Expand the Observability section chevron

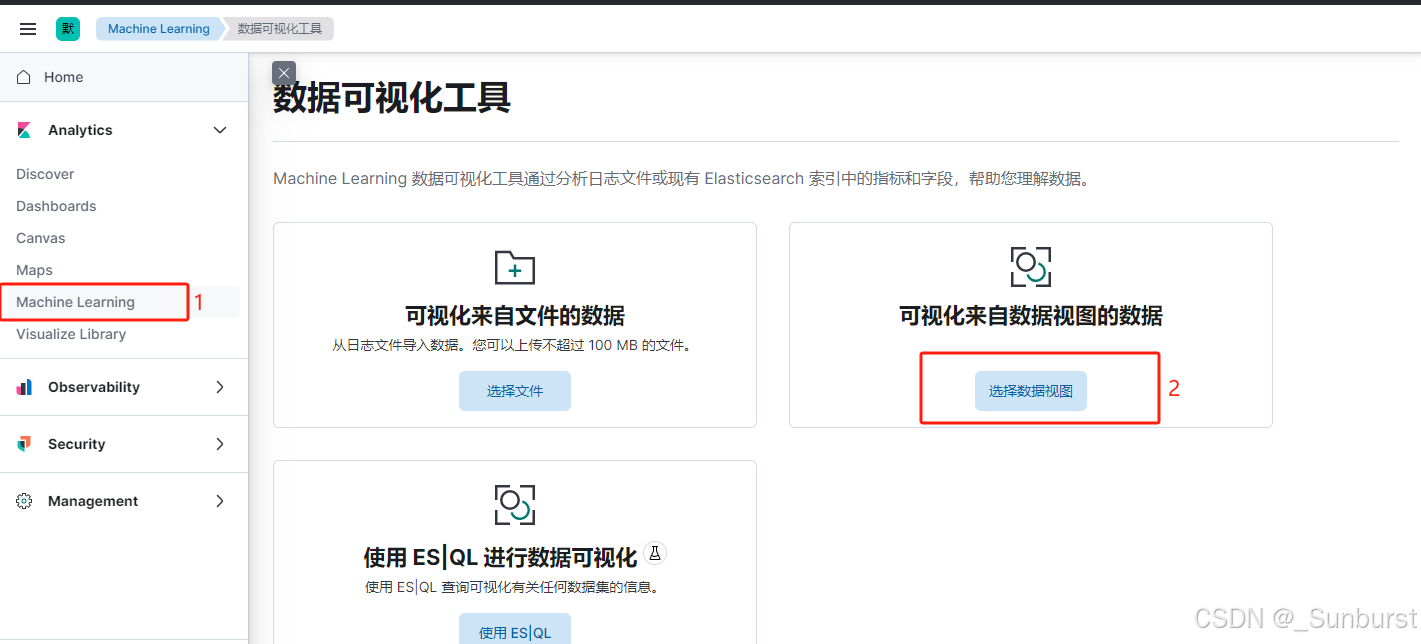pos(220,387)
